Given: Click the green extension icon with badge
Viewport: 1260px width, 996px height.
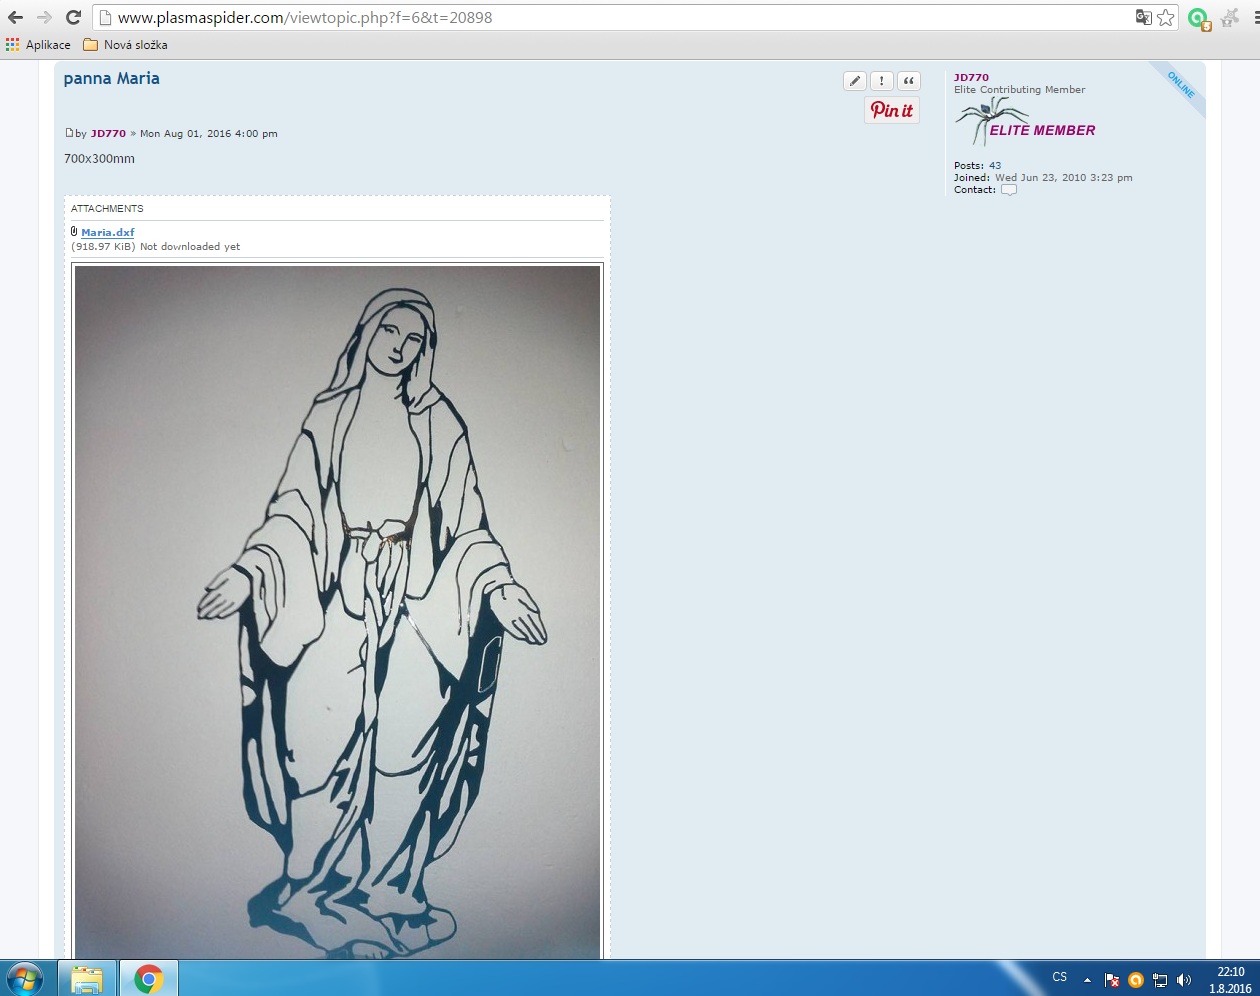Looking at the screenshot, I should pos(1198,18).
